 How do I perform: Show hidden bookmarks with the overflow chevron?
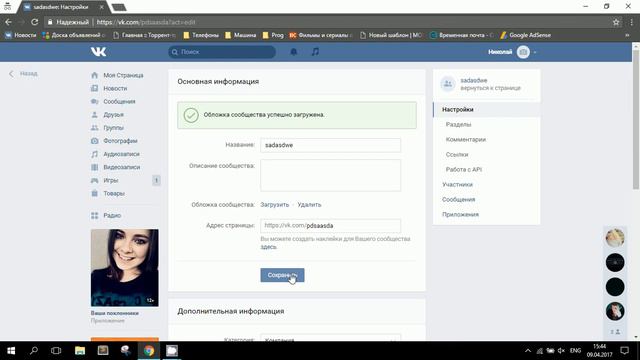click(x=627, y=35)
